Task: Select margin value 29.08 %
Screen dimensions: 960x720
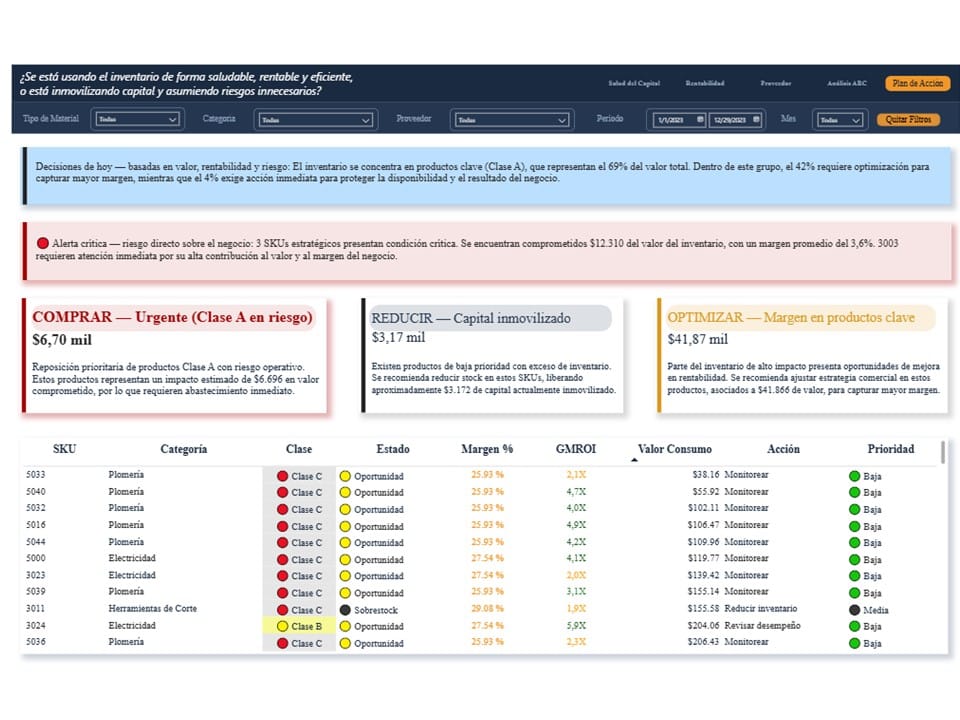Action: pyautogui.click(x=487, y=608)
